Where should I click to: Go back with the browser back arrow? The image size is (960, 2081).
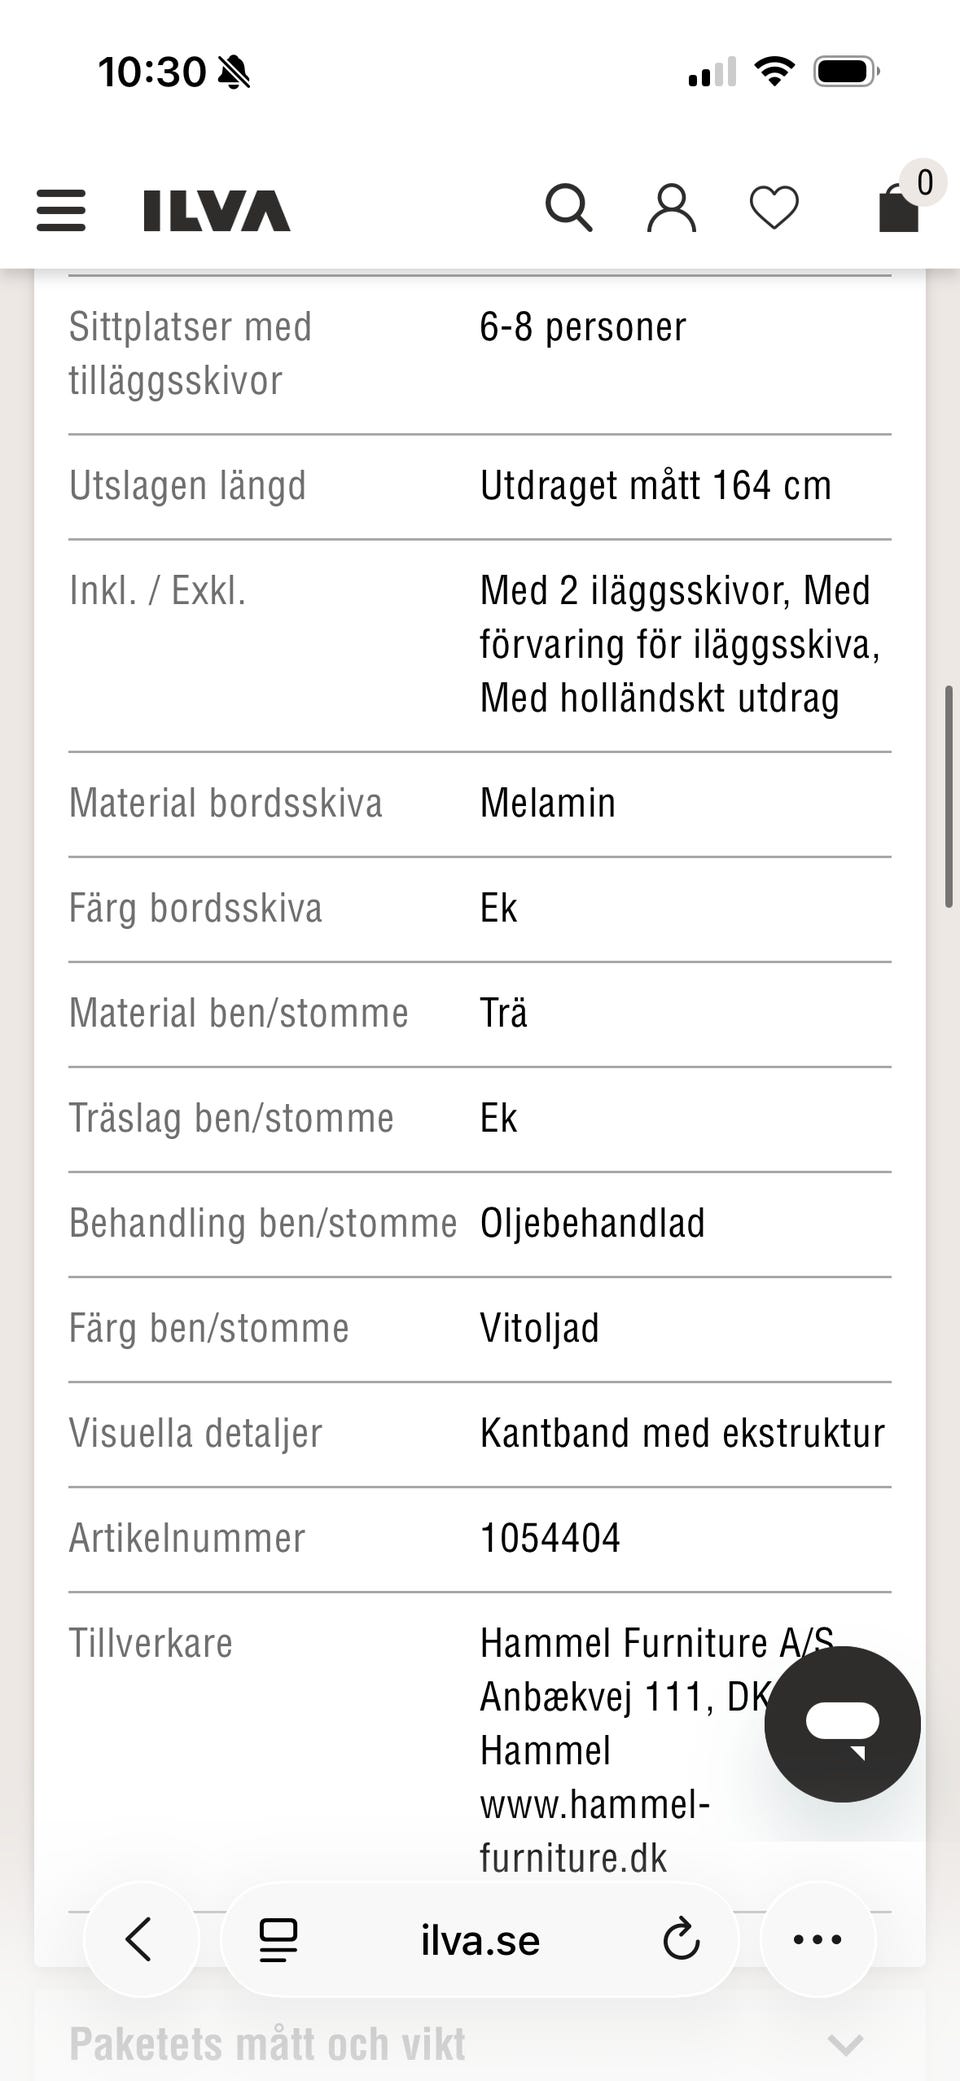pyautogui.click(x=140, y=1939)
